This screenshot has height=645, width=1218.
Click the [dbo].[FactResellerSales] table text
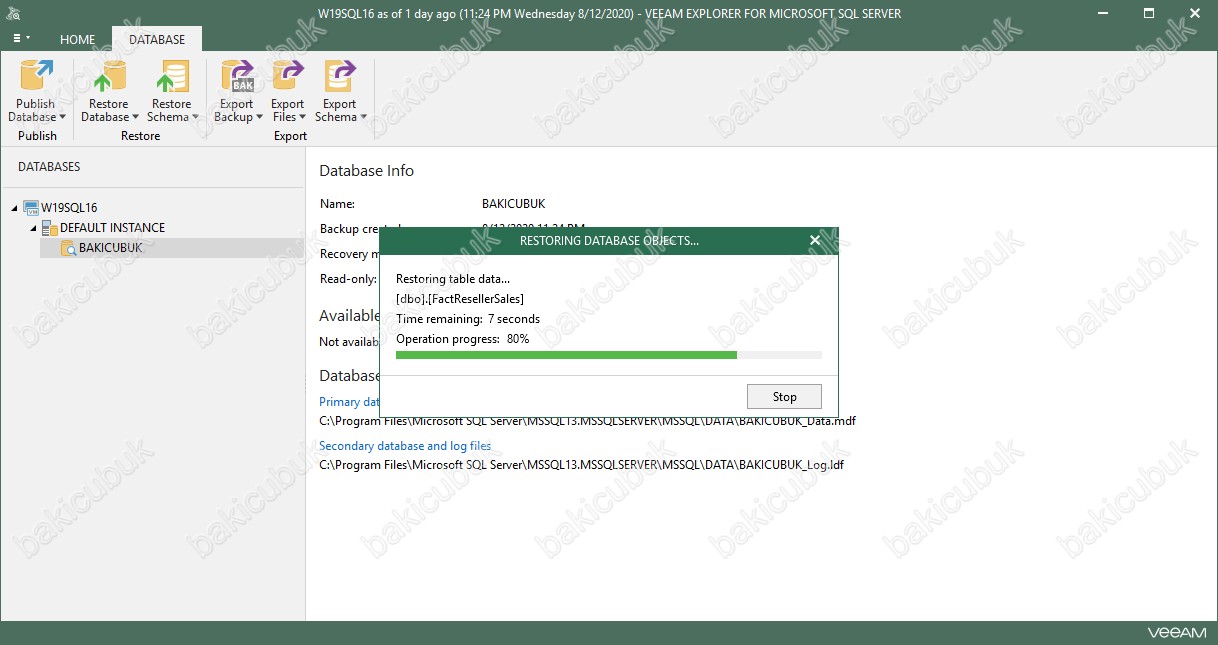[460, 299]
